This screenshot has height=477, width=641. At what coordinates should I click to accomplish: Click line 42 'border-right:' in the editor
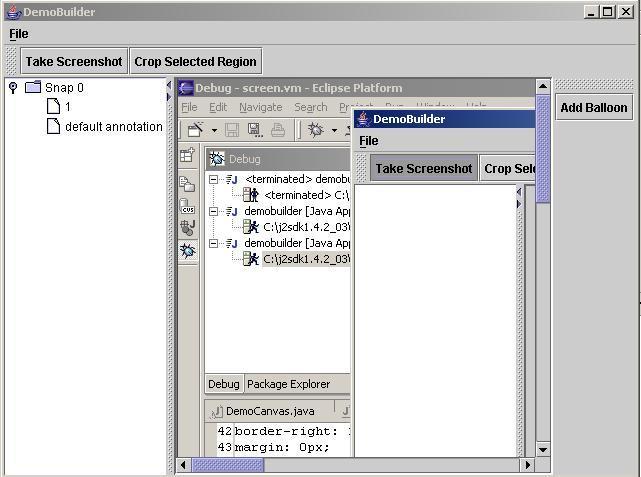pyautogui.click(x=292, y=432)
